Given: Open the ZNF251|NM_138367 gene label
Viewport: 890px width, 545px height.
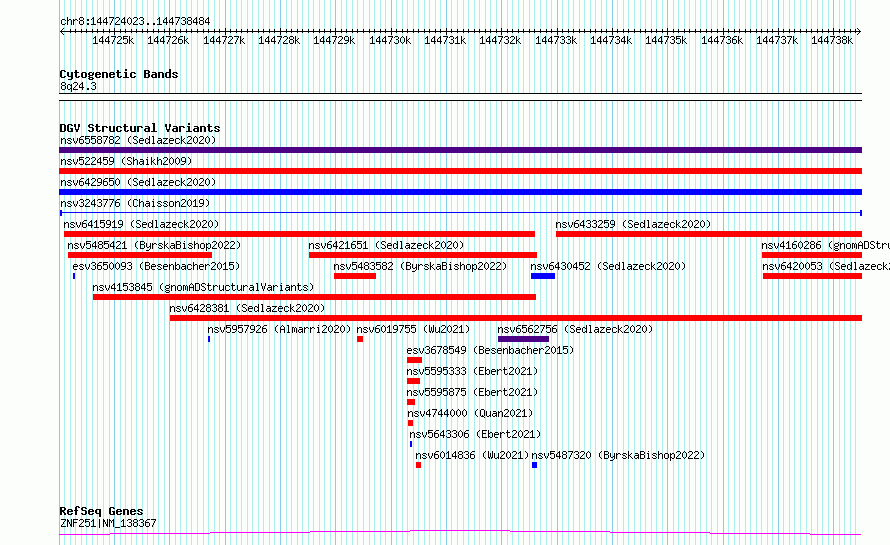Looking at the screenshot, I should 108,523.
